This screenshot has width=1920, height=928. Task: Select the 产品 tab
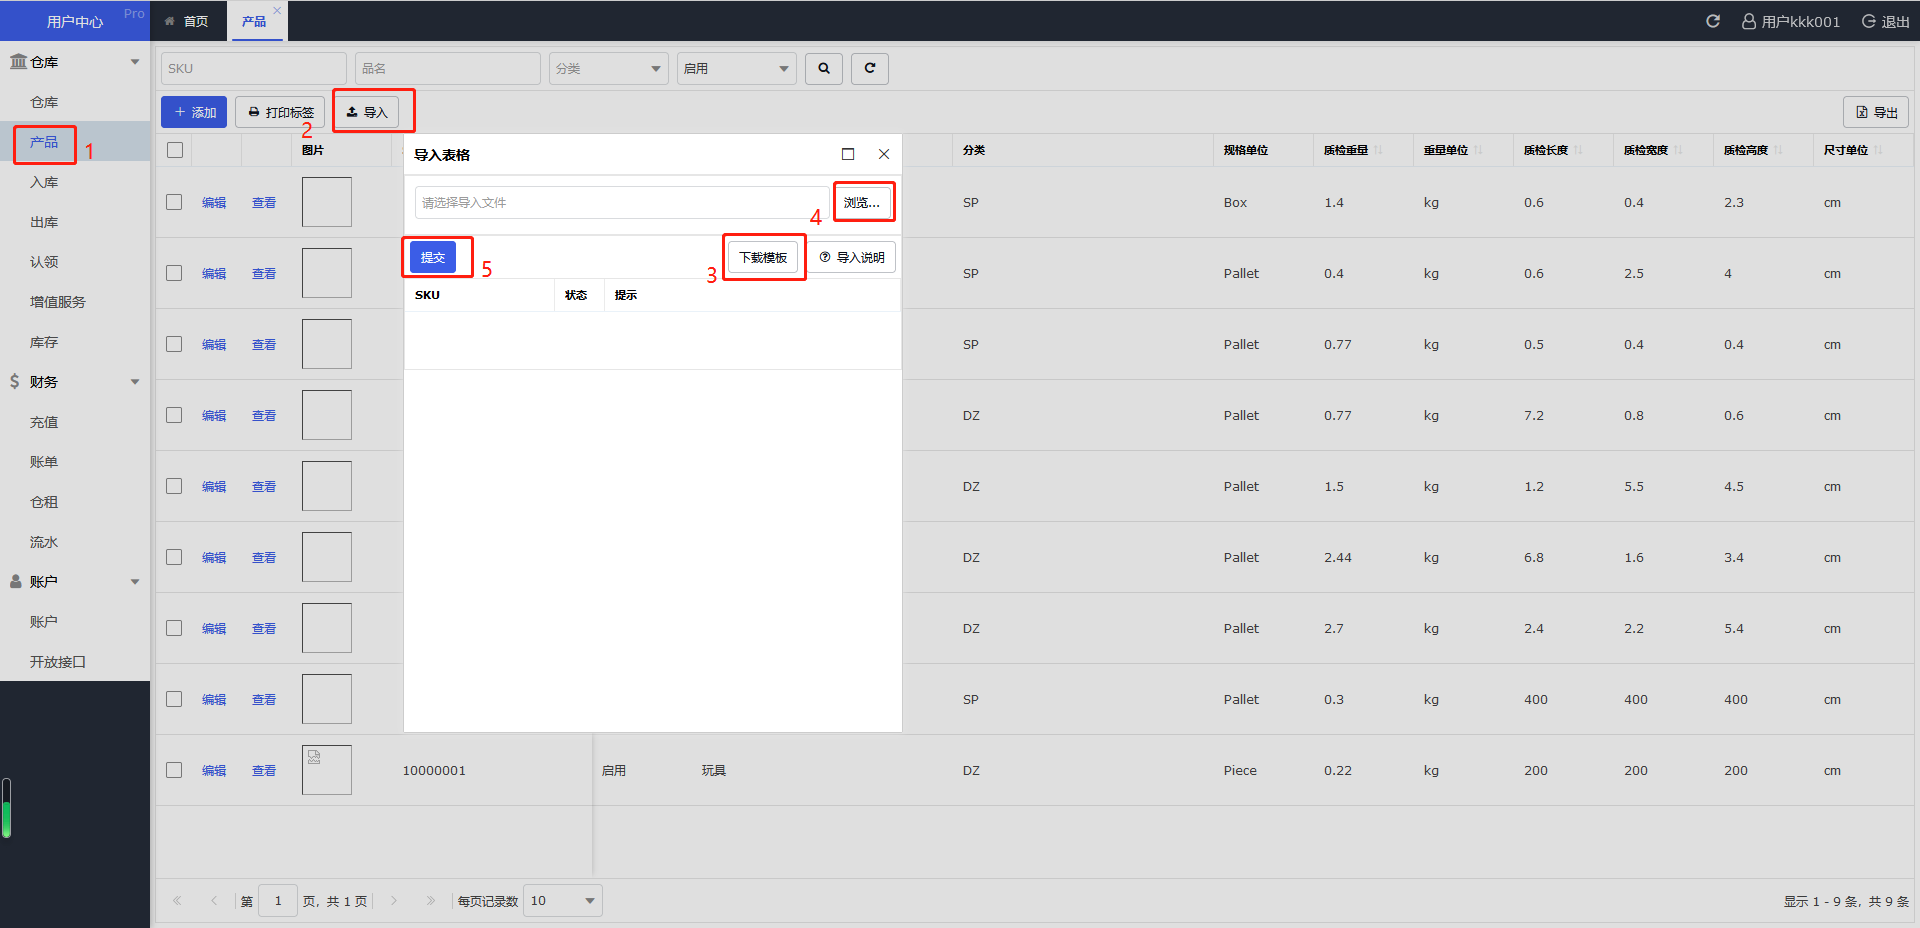(x=254, y=21)
